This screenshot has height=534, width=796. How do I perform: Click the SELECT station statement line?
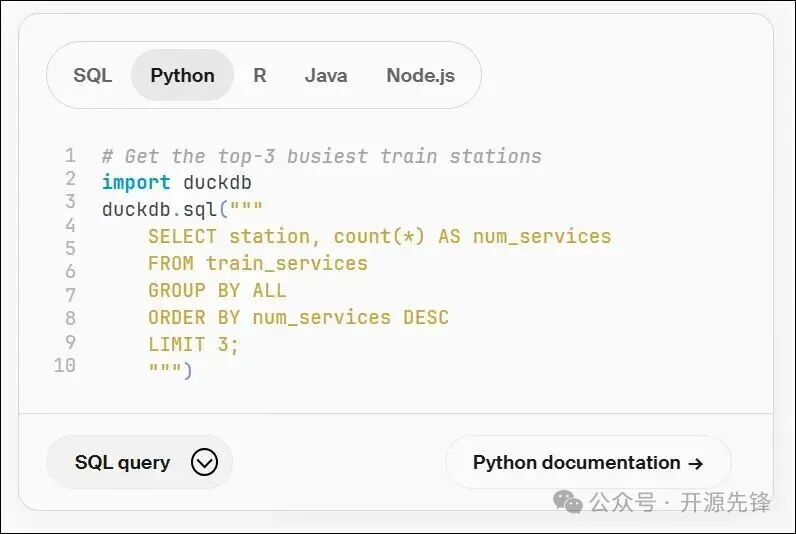pos(379,237)
